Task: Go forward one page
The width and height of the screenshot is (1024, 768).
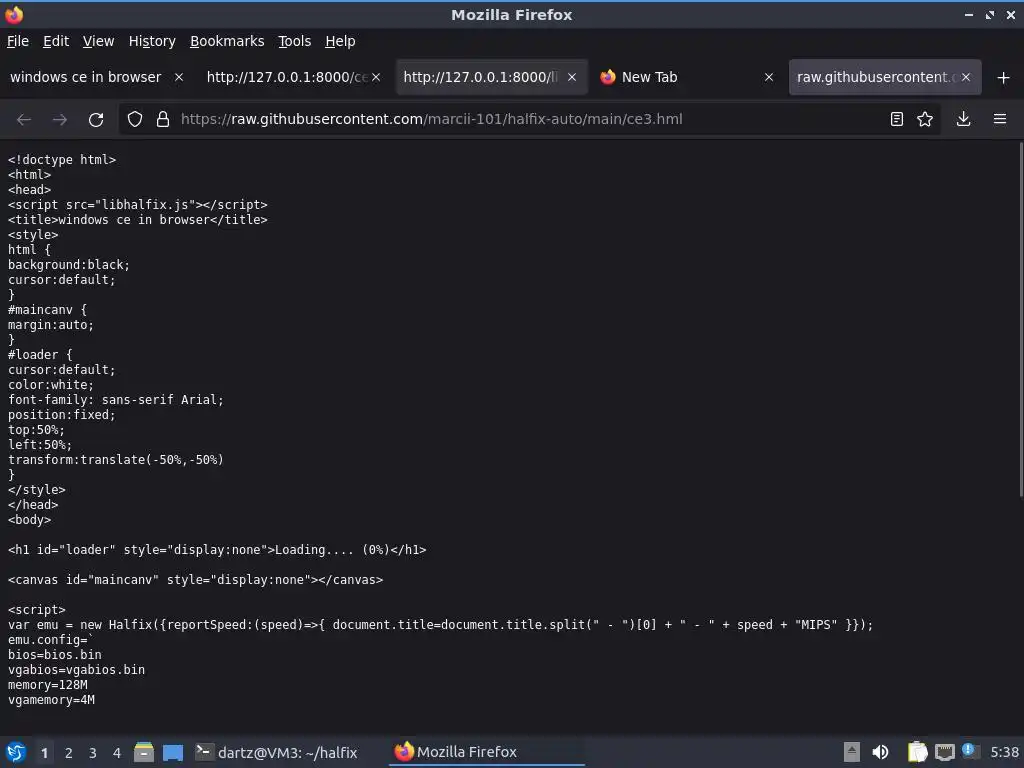Action: tap(59, 120)
